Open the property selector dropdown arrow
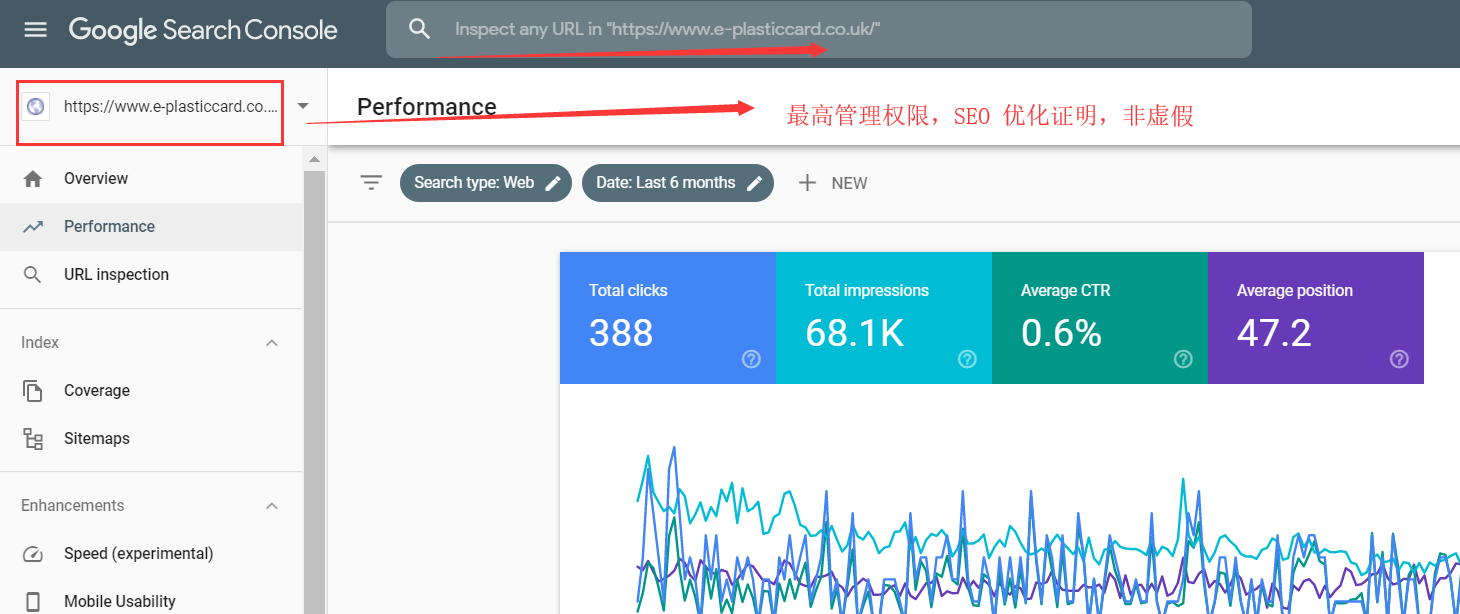 tap(303, 106)
